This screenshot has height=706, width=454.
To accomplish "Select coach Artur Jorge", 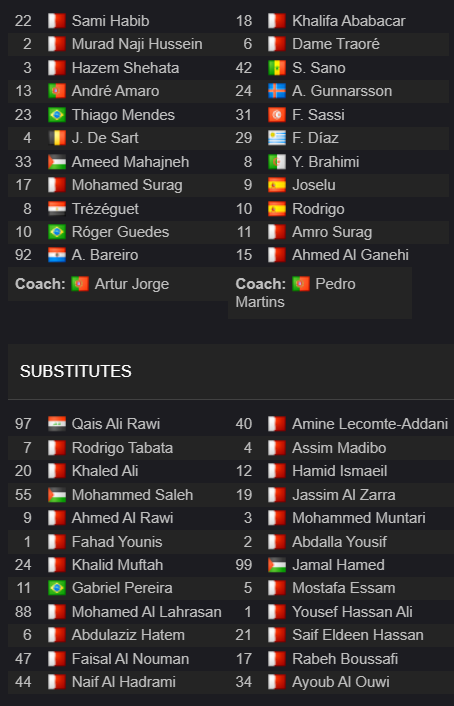I will coord(132,284).
